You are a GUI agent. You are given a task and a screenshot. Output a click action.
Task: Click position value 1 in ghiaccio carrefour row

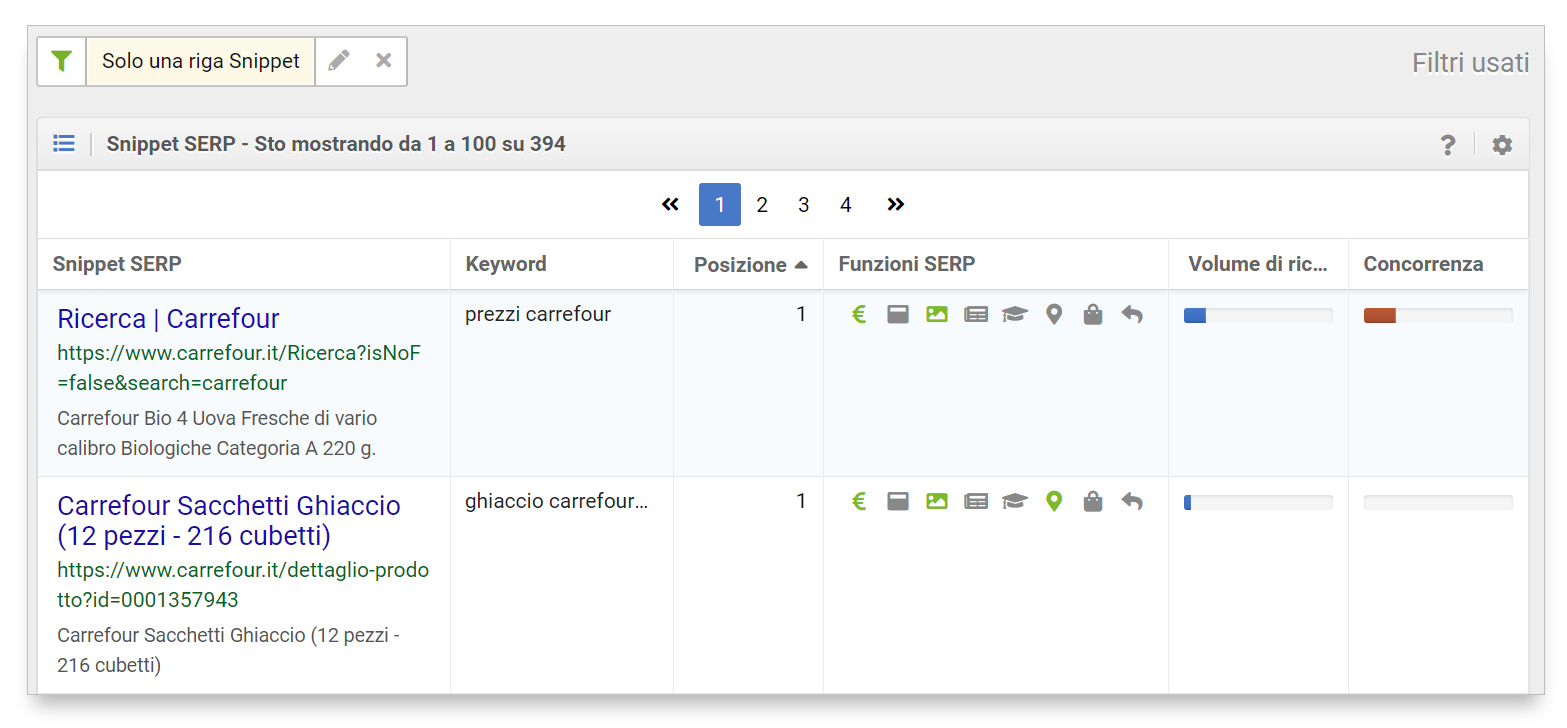pos(801,501)
